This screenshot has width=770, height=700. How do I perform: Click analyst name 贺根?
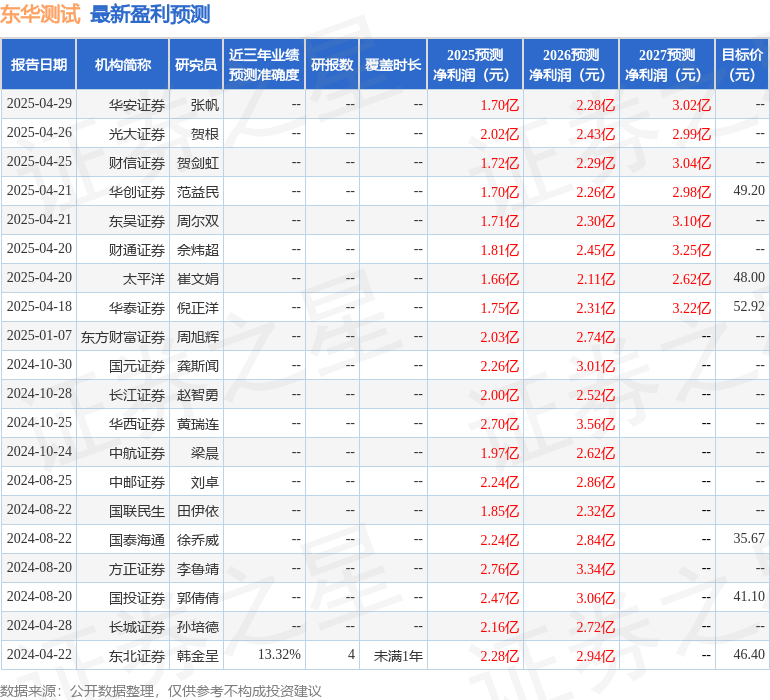[205, 134]
